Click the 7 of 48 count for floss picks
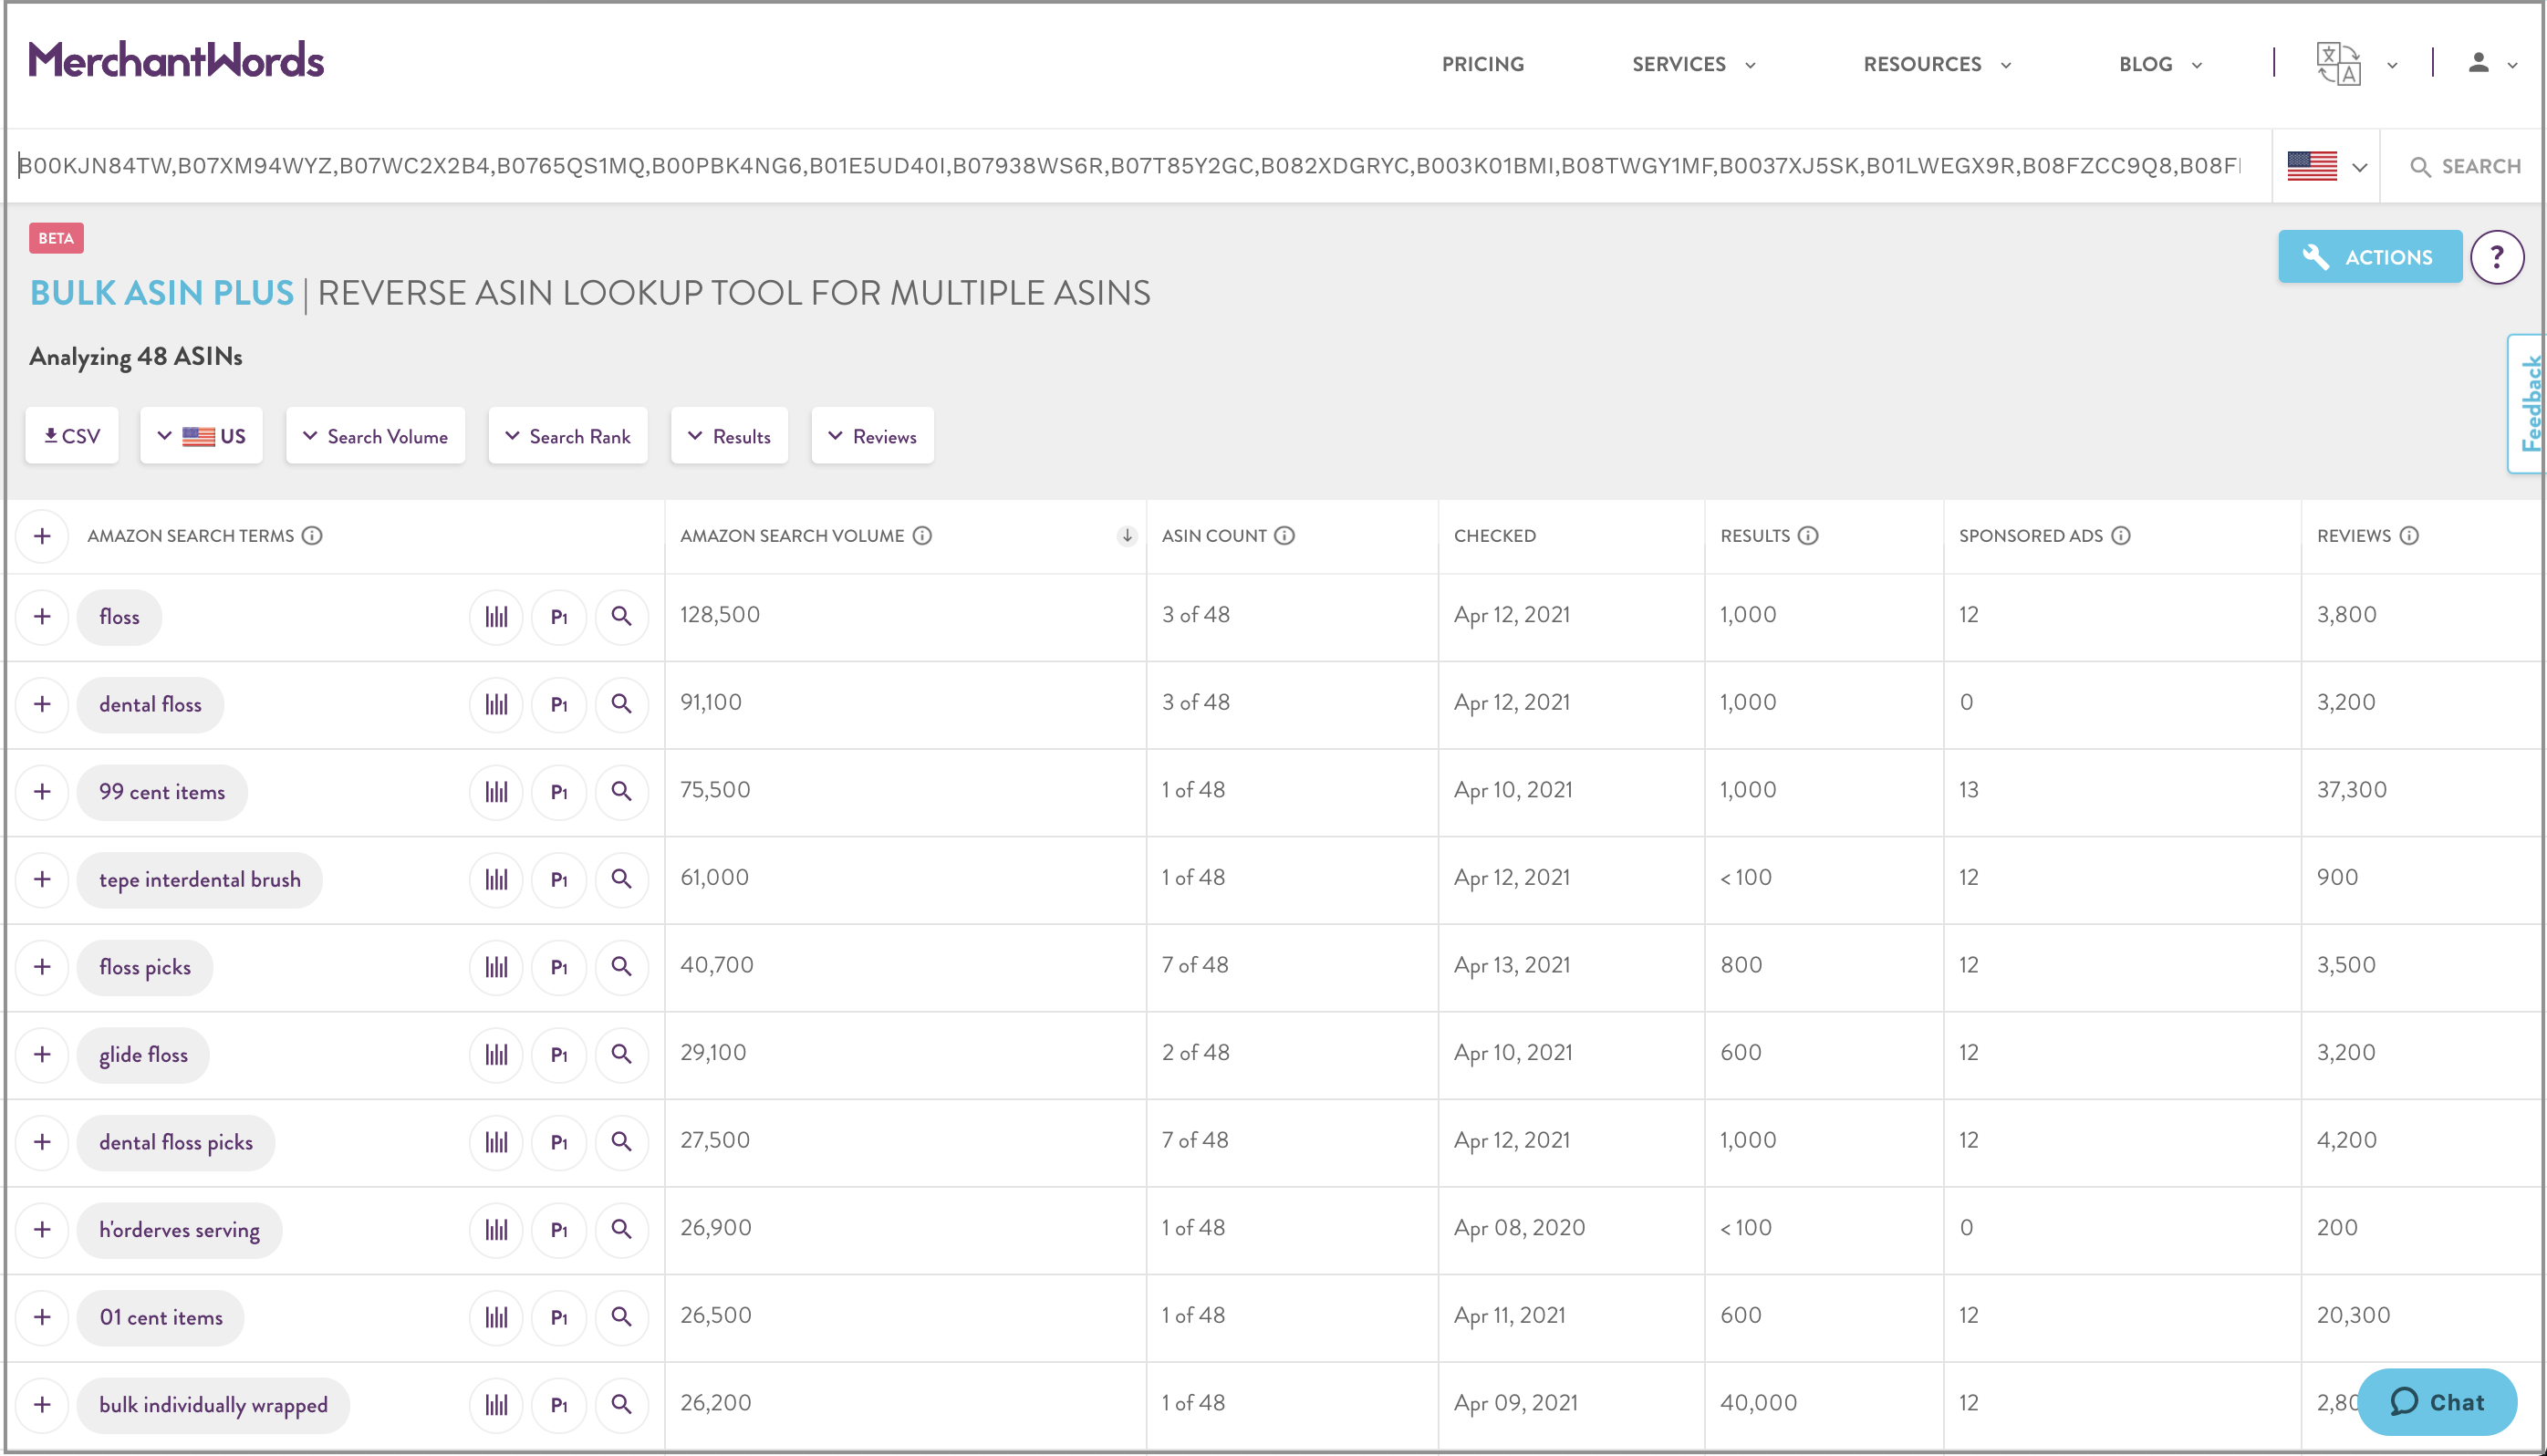The image size is (2547, 1456). coord(1195,965)
